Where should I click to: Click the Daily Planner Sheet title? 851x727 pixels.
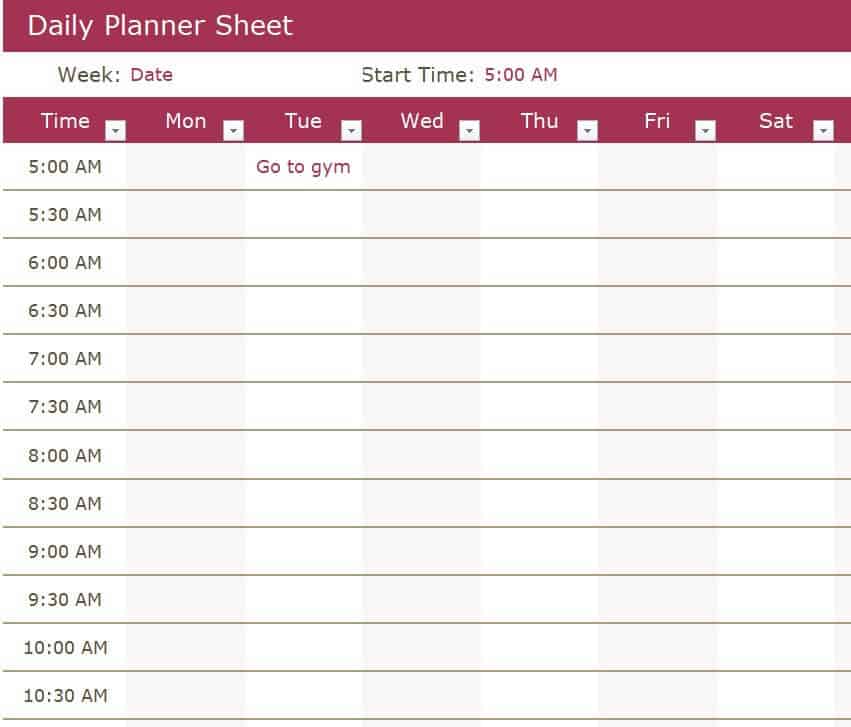[160, 26]
